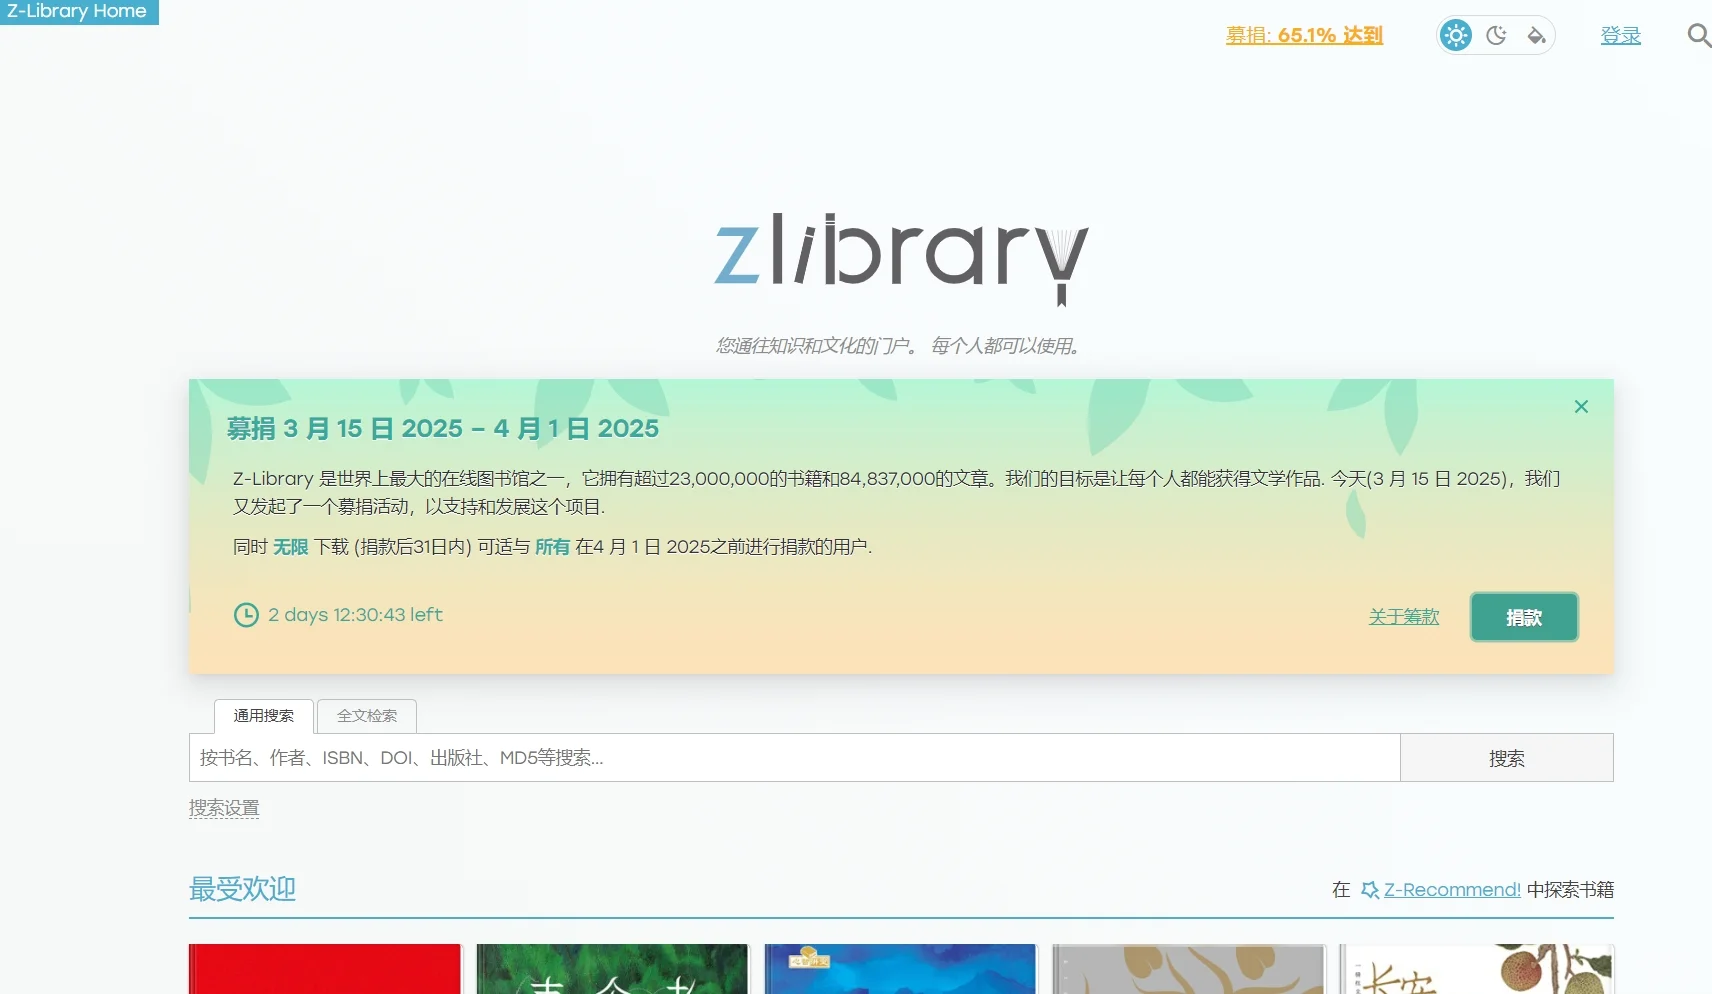This screenshot has width=1712, height=994.
Task: Focus the book search input field
Action: click(x=794, y=758)
